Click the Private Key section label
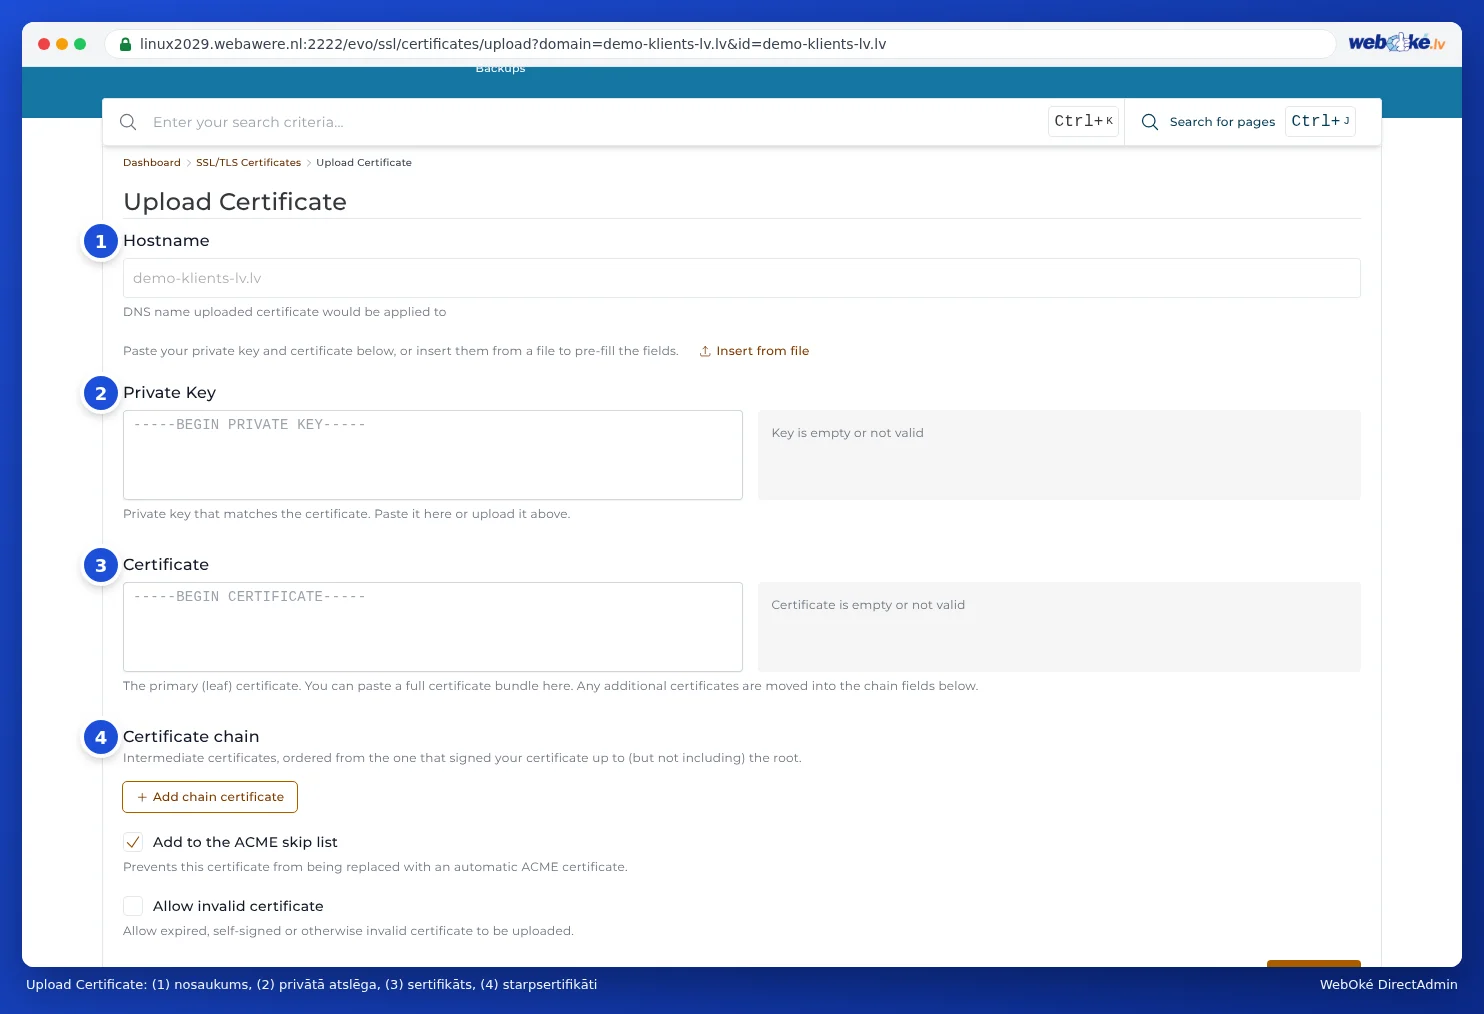 click(x=169, y=393)
